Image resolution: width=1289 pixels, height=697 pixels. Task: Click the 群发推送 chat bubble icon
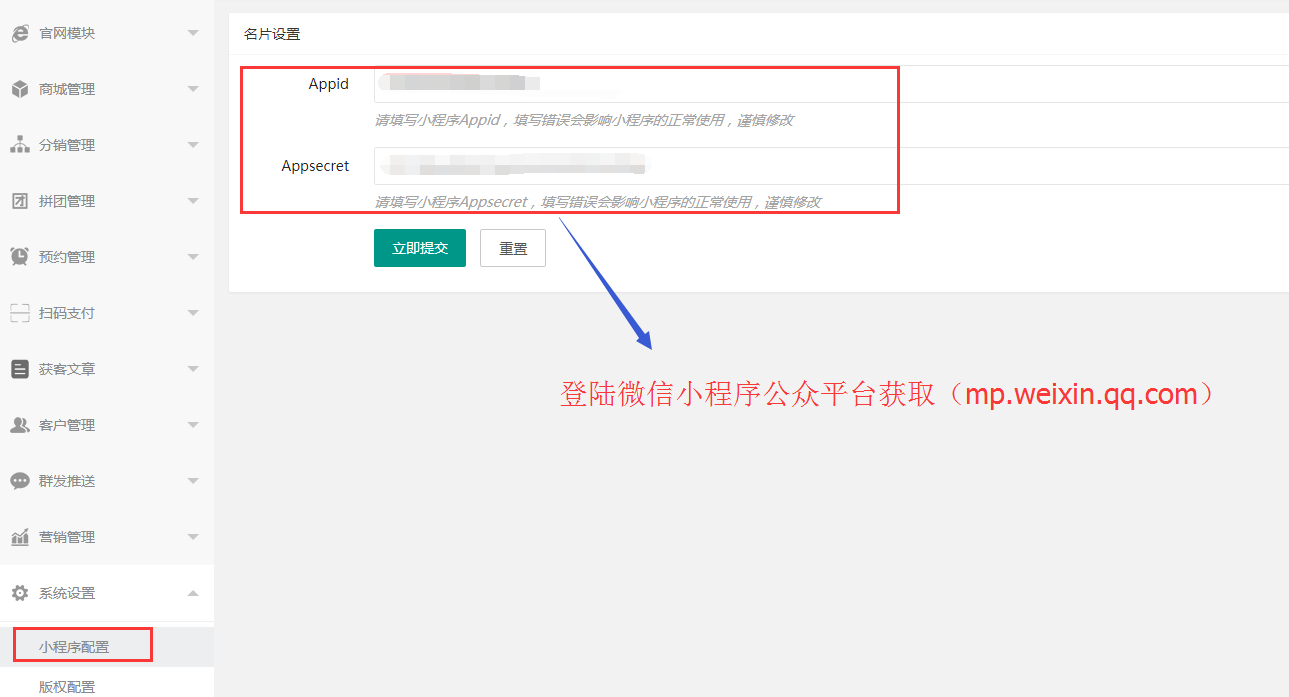tap(19, 481)
